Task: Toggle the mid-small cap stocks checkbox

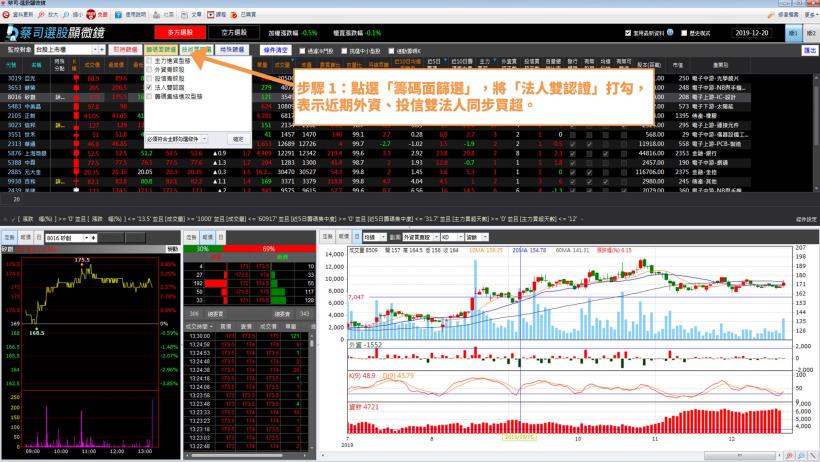Action: [344, 51]
